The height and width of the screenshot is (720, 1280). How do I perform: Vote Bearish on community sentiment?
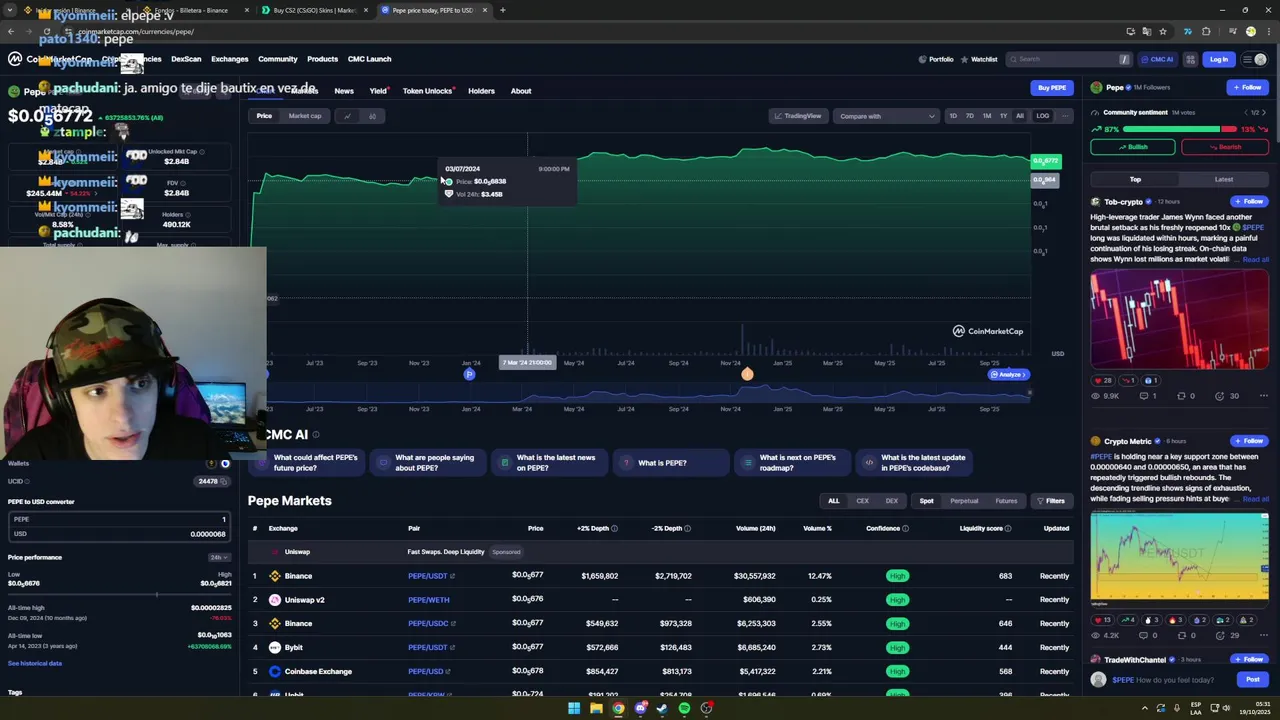(x=1225, y=147)
